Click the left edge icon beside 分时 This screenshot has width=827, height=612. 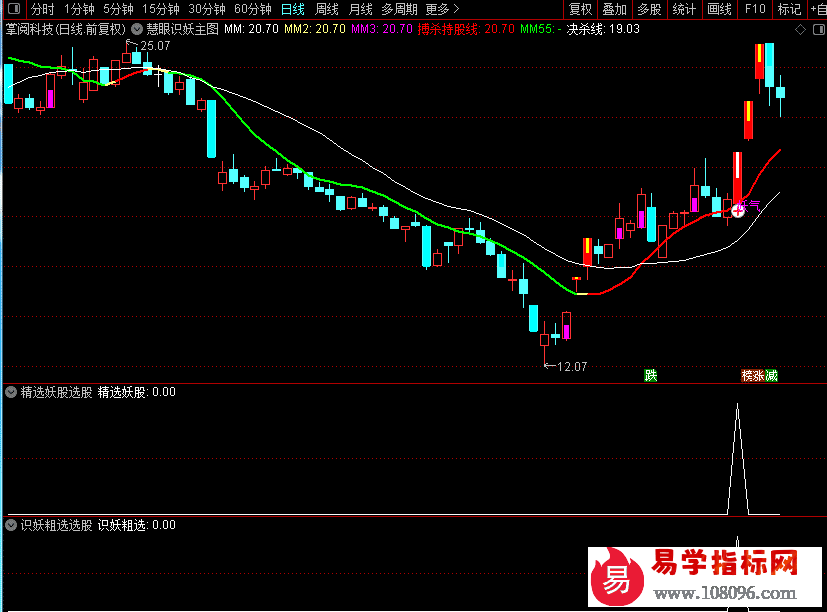tap(12, 9)
